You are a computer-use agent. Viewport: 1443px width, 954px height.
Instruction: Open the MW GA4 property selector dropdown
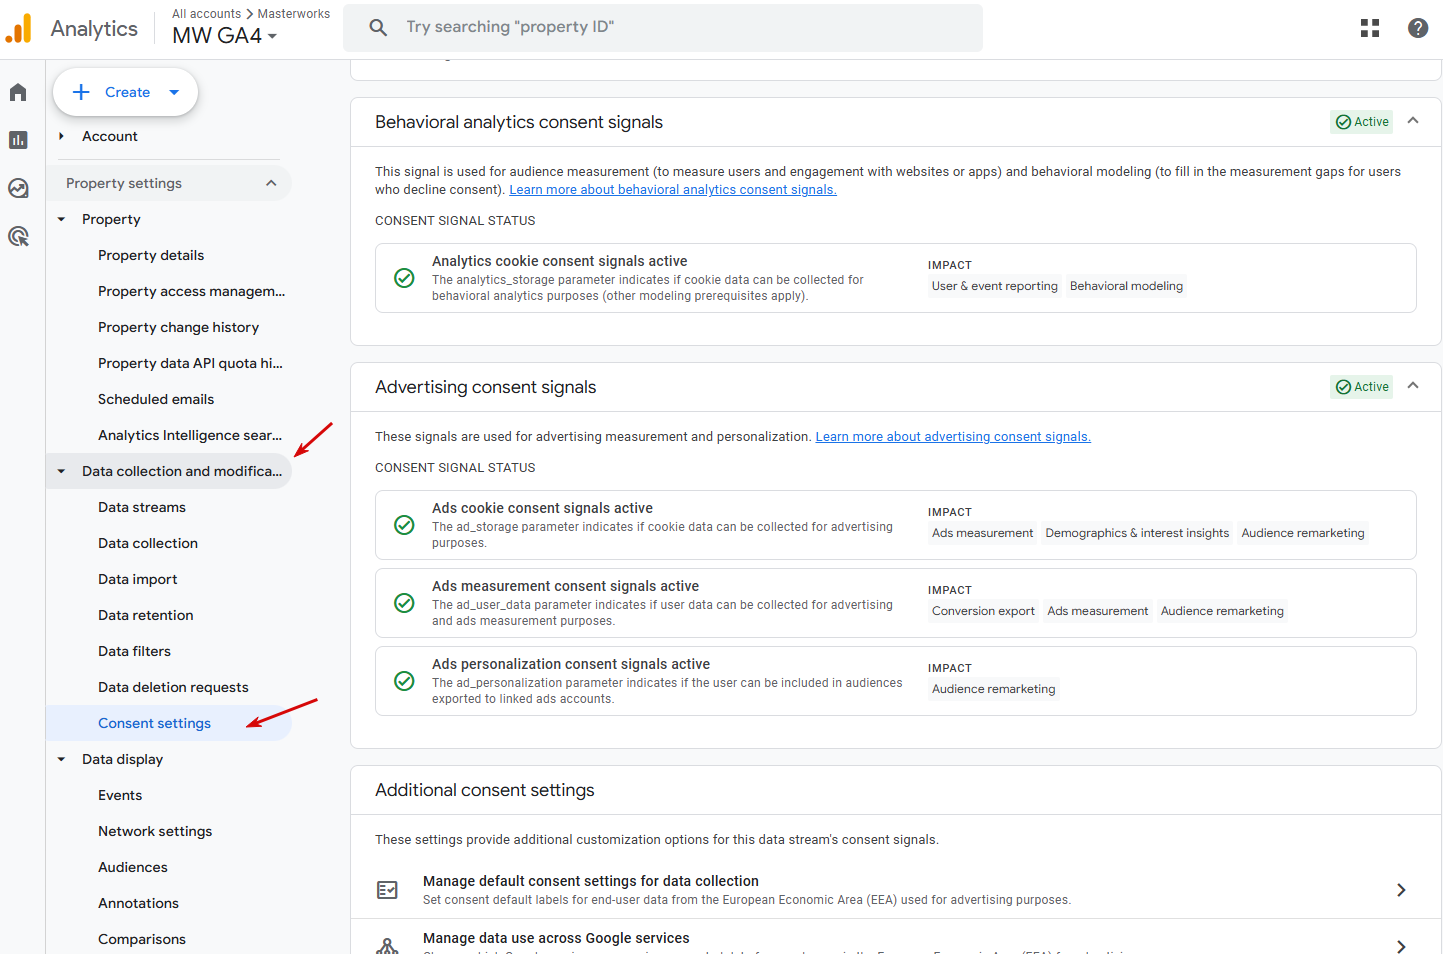point(225,36)
